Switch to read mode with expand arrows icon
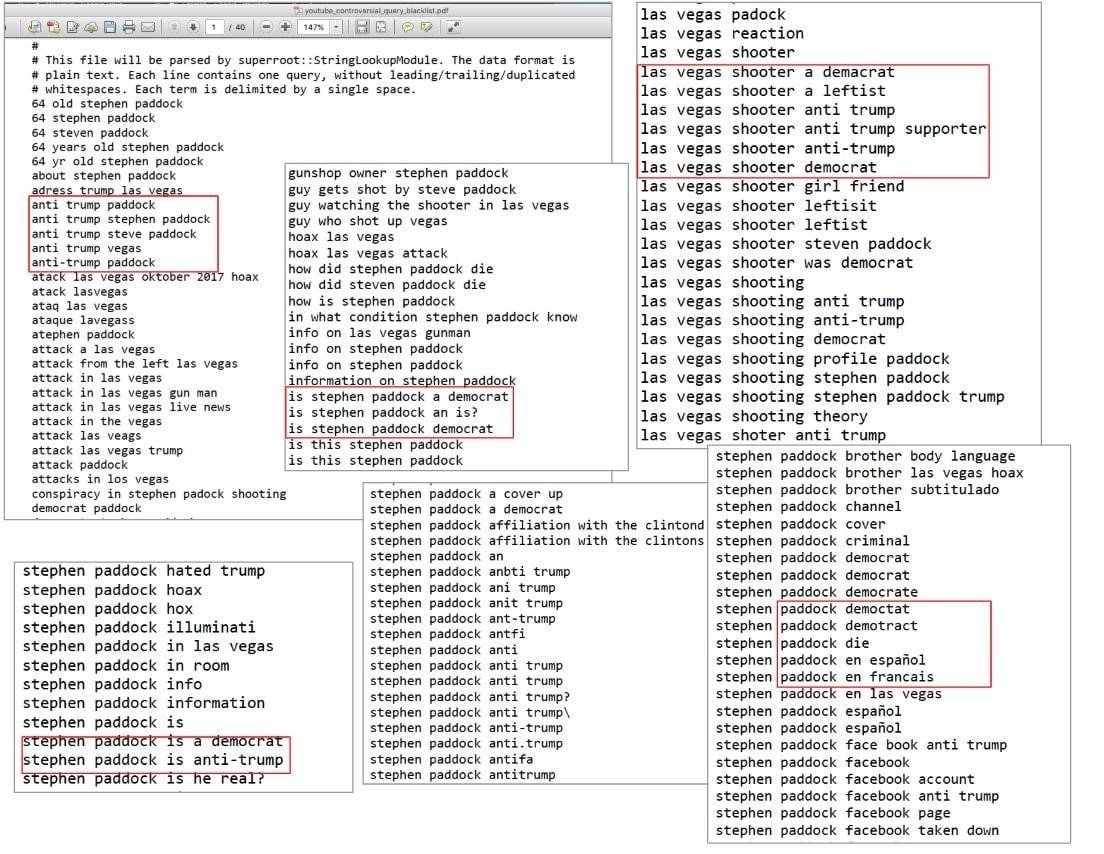Viewport: 1104px width, 854px height. point(453,27)
